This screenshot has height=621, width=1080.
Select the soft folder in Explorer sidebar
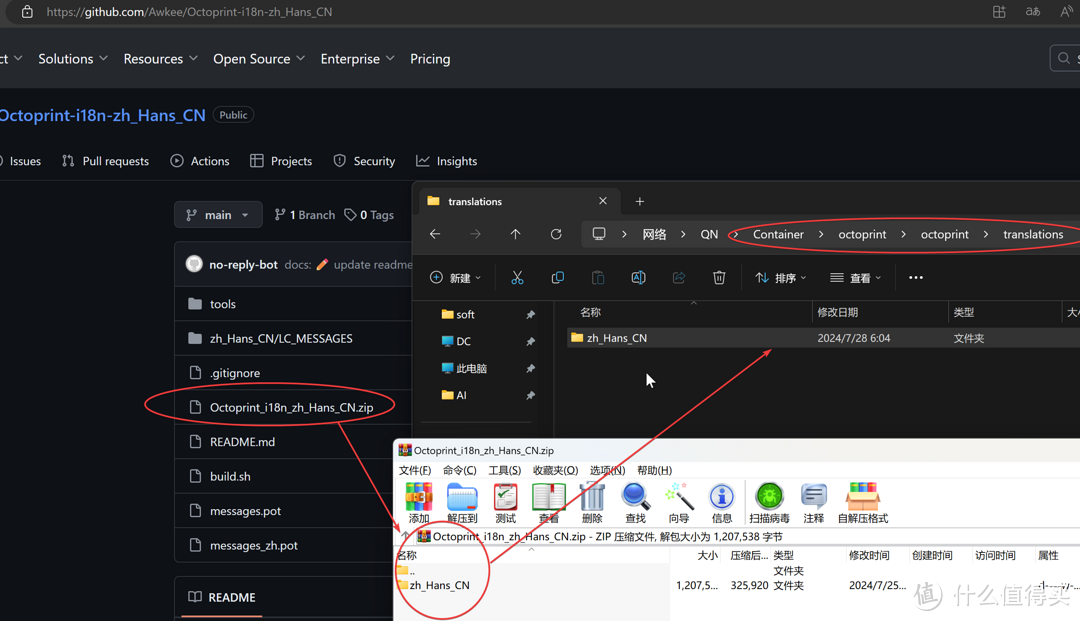465,314
